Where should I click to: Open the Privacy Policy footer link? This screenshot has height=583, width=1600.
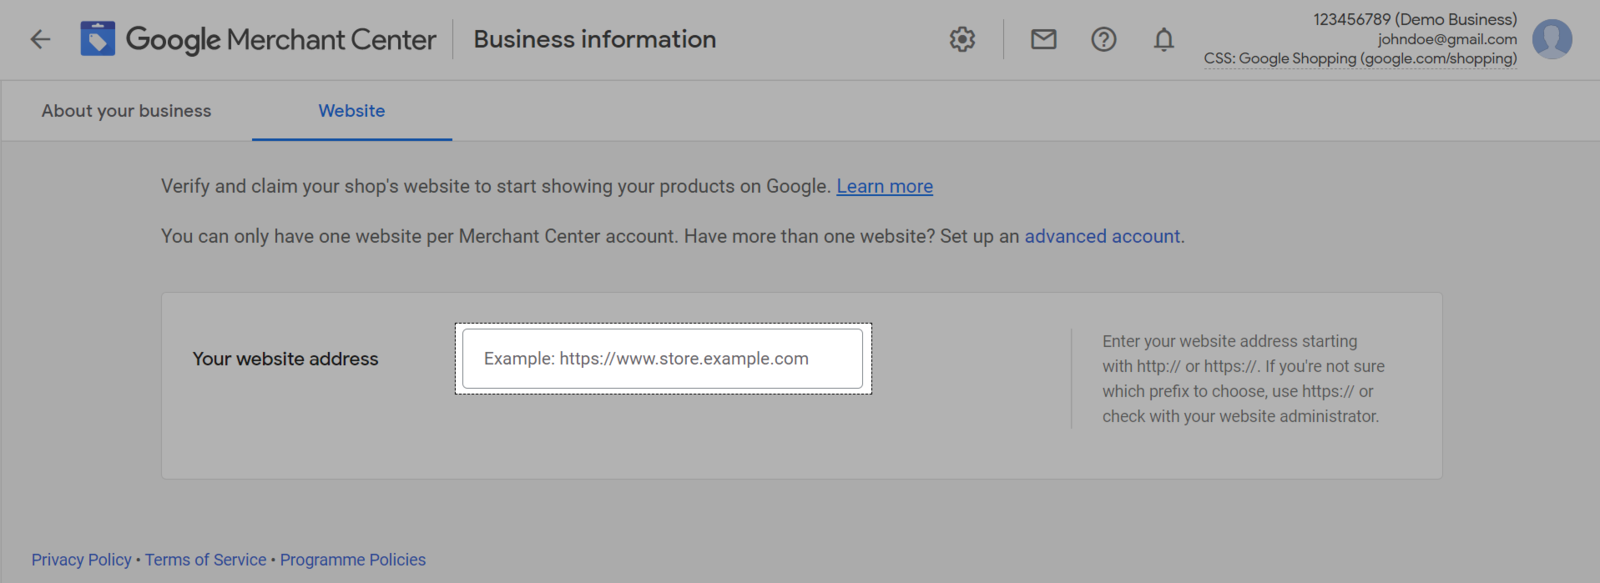tap(81, 560)
